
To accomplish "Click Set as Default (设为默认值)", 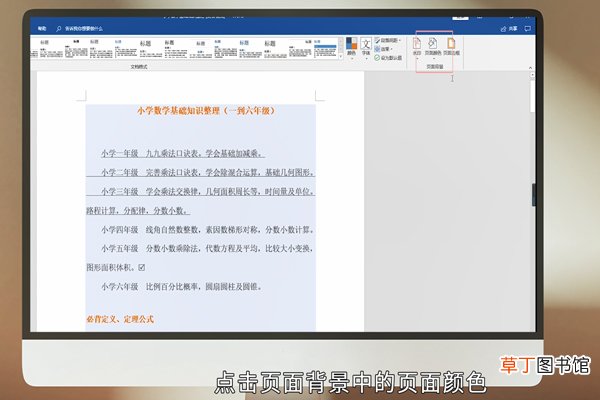I will [x=388, y=58].
